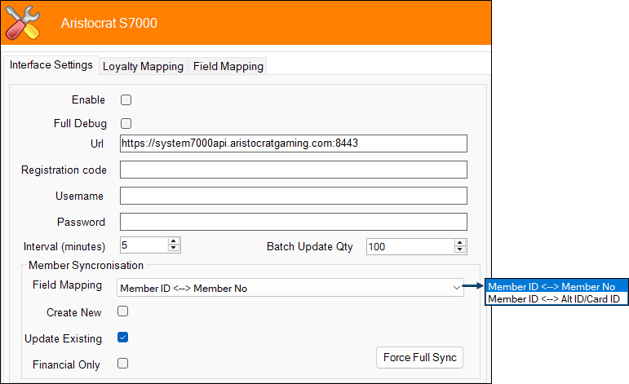Click the Update Existing label
This screenshot has width=629, height=384.
tap(63, 339)
